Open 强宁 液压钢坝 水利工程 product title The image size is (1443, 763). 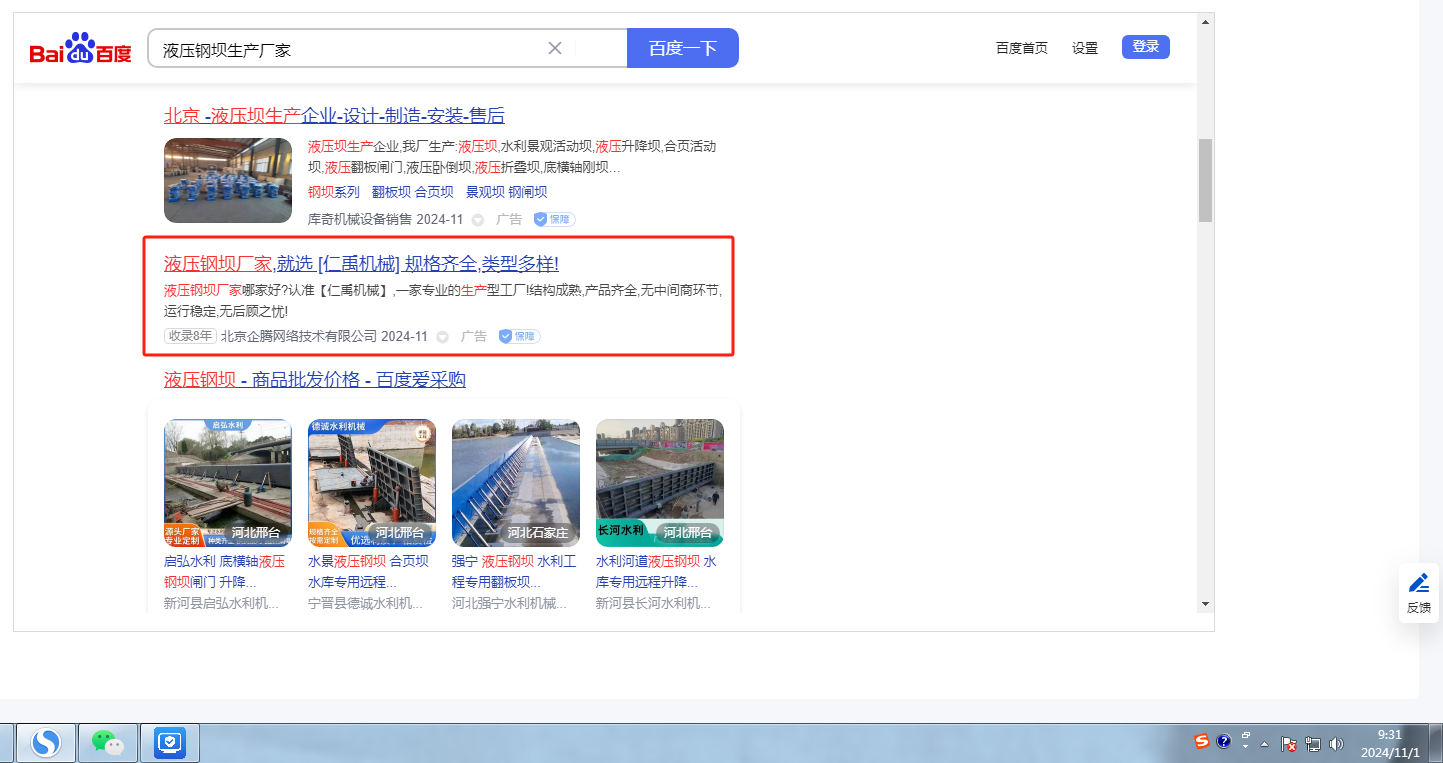[x=514, y=572]
